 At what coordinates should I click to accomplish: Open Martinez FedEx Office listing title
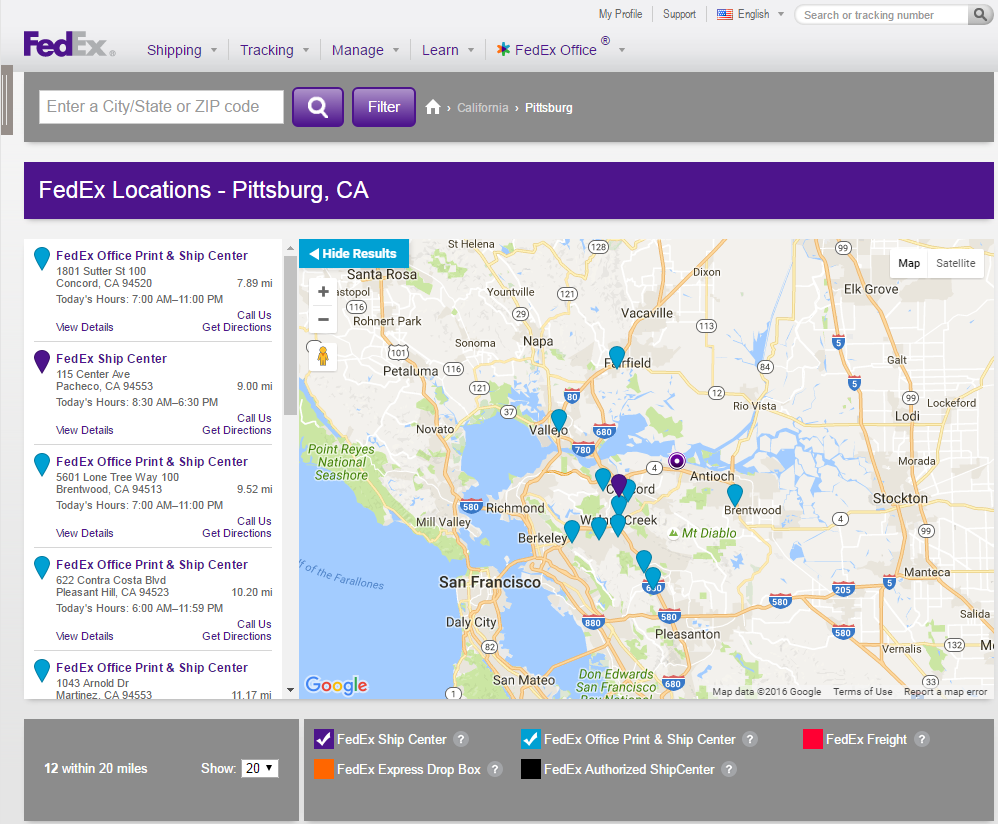[x=151, y=667]
